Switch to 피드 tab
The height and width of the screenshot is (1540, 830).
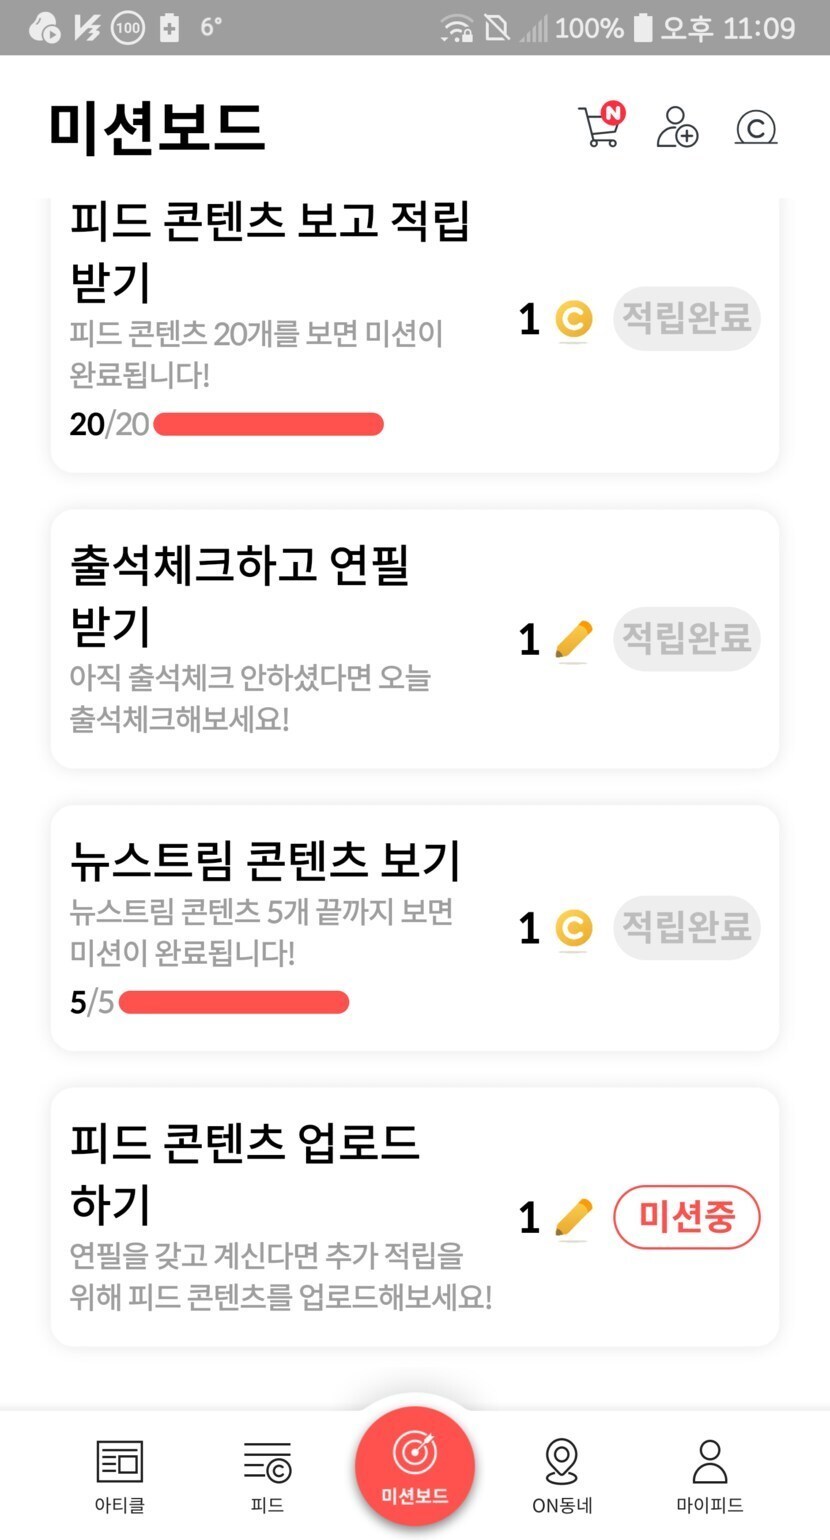pos(267,1474)
